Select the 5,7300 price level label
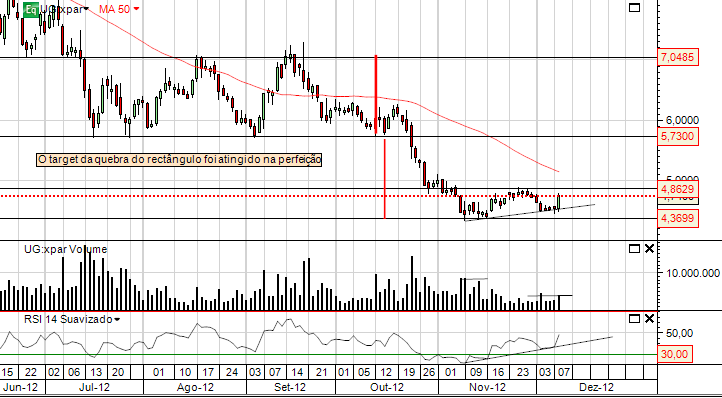 pos(678,137)
